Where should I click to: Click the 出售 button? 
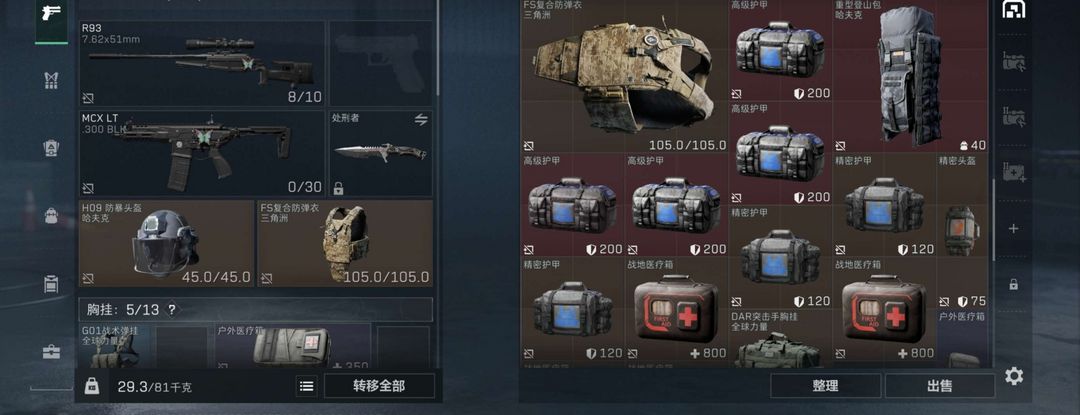[x=939, y=386]
